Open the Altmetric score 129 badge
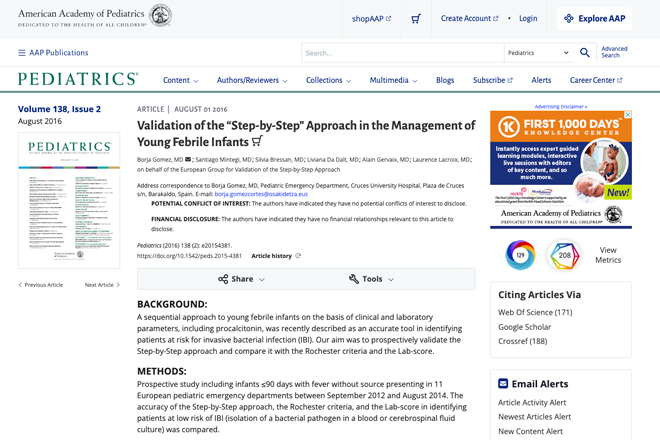The width and height of the screenshot is (660, 440). (x=520, y=255)
